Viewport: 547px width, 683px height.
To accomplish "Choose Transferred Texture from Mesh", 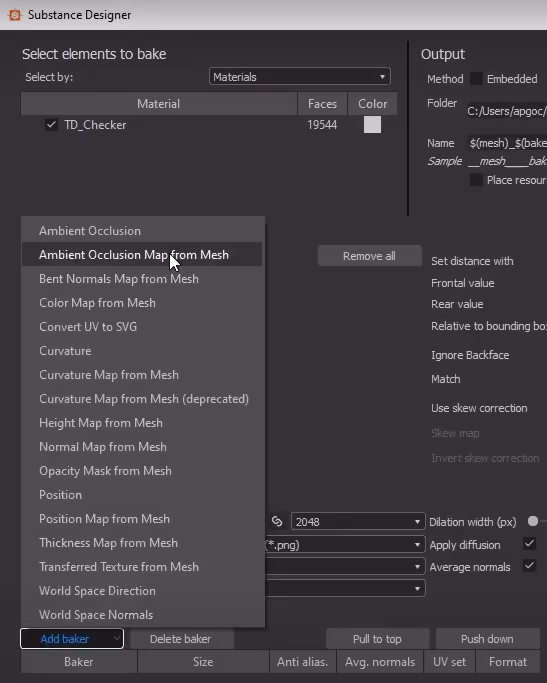I will [x=142, y=567].
